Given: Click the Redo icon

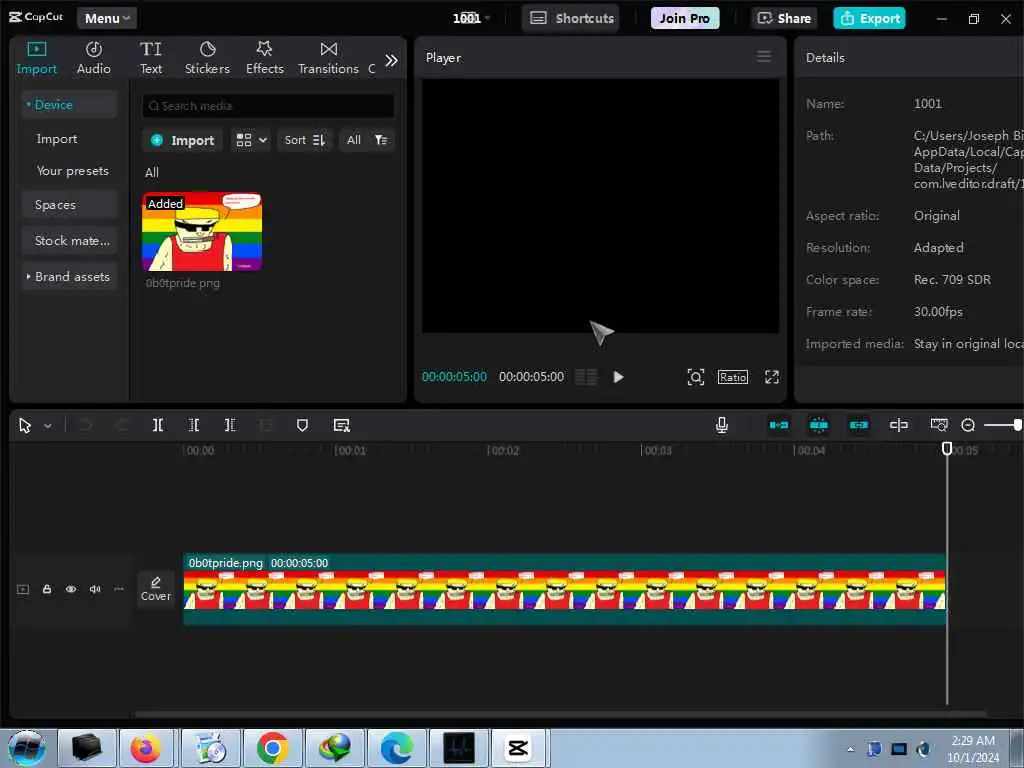Looking at the screenshot, I should point(122,426).
